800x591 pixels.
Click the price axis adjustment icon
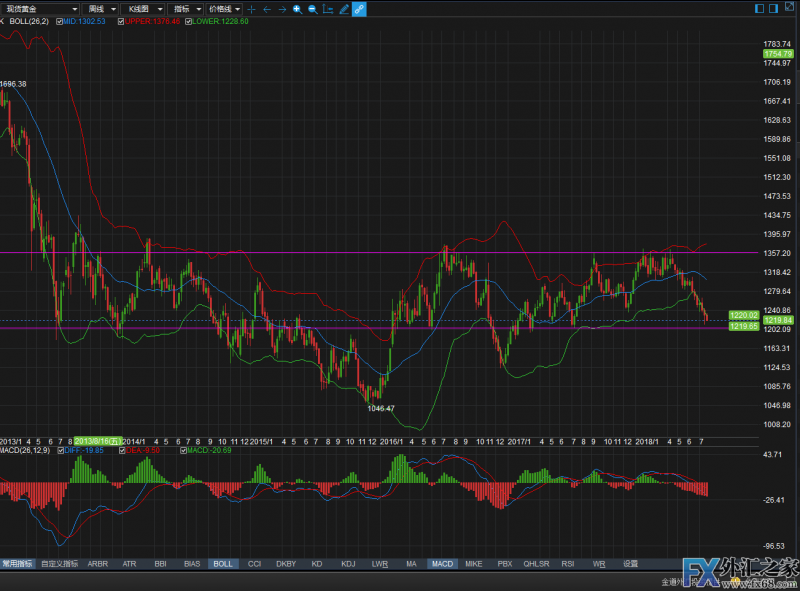(328, 8)
